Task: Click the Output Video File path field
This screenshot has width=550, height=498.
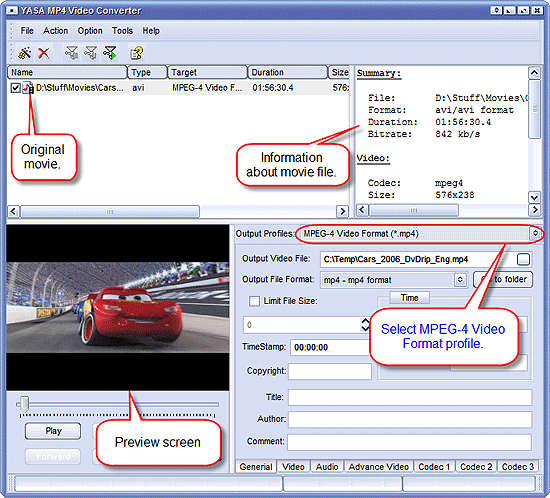Action: pyautogui.click(x=417, y=259)
